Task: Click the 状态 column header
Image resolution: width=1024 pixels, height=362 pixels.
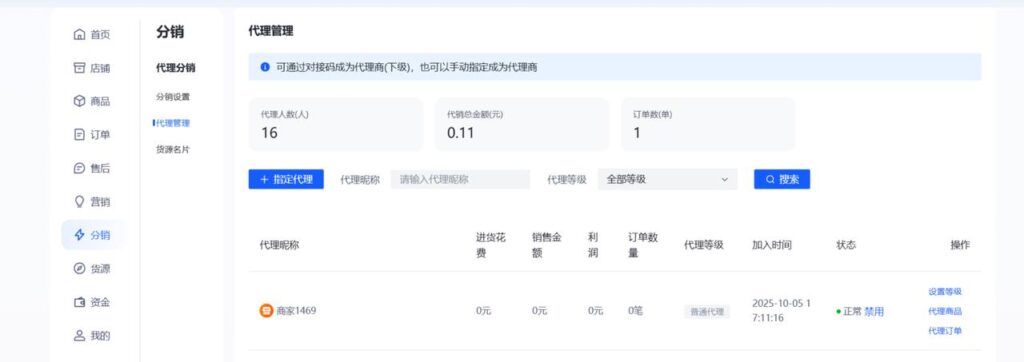Action: click(x=846, y=246)
